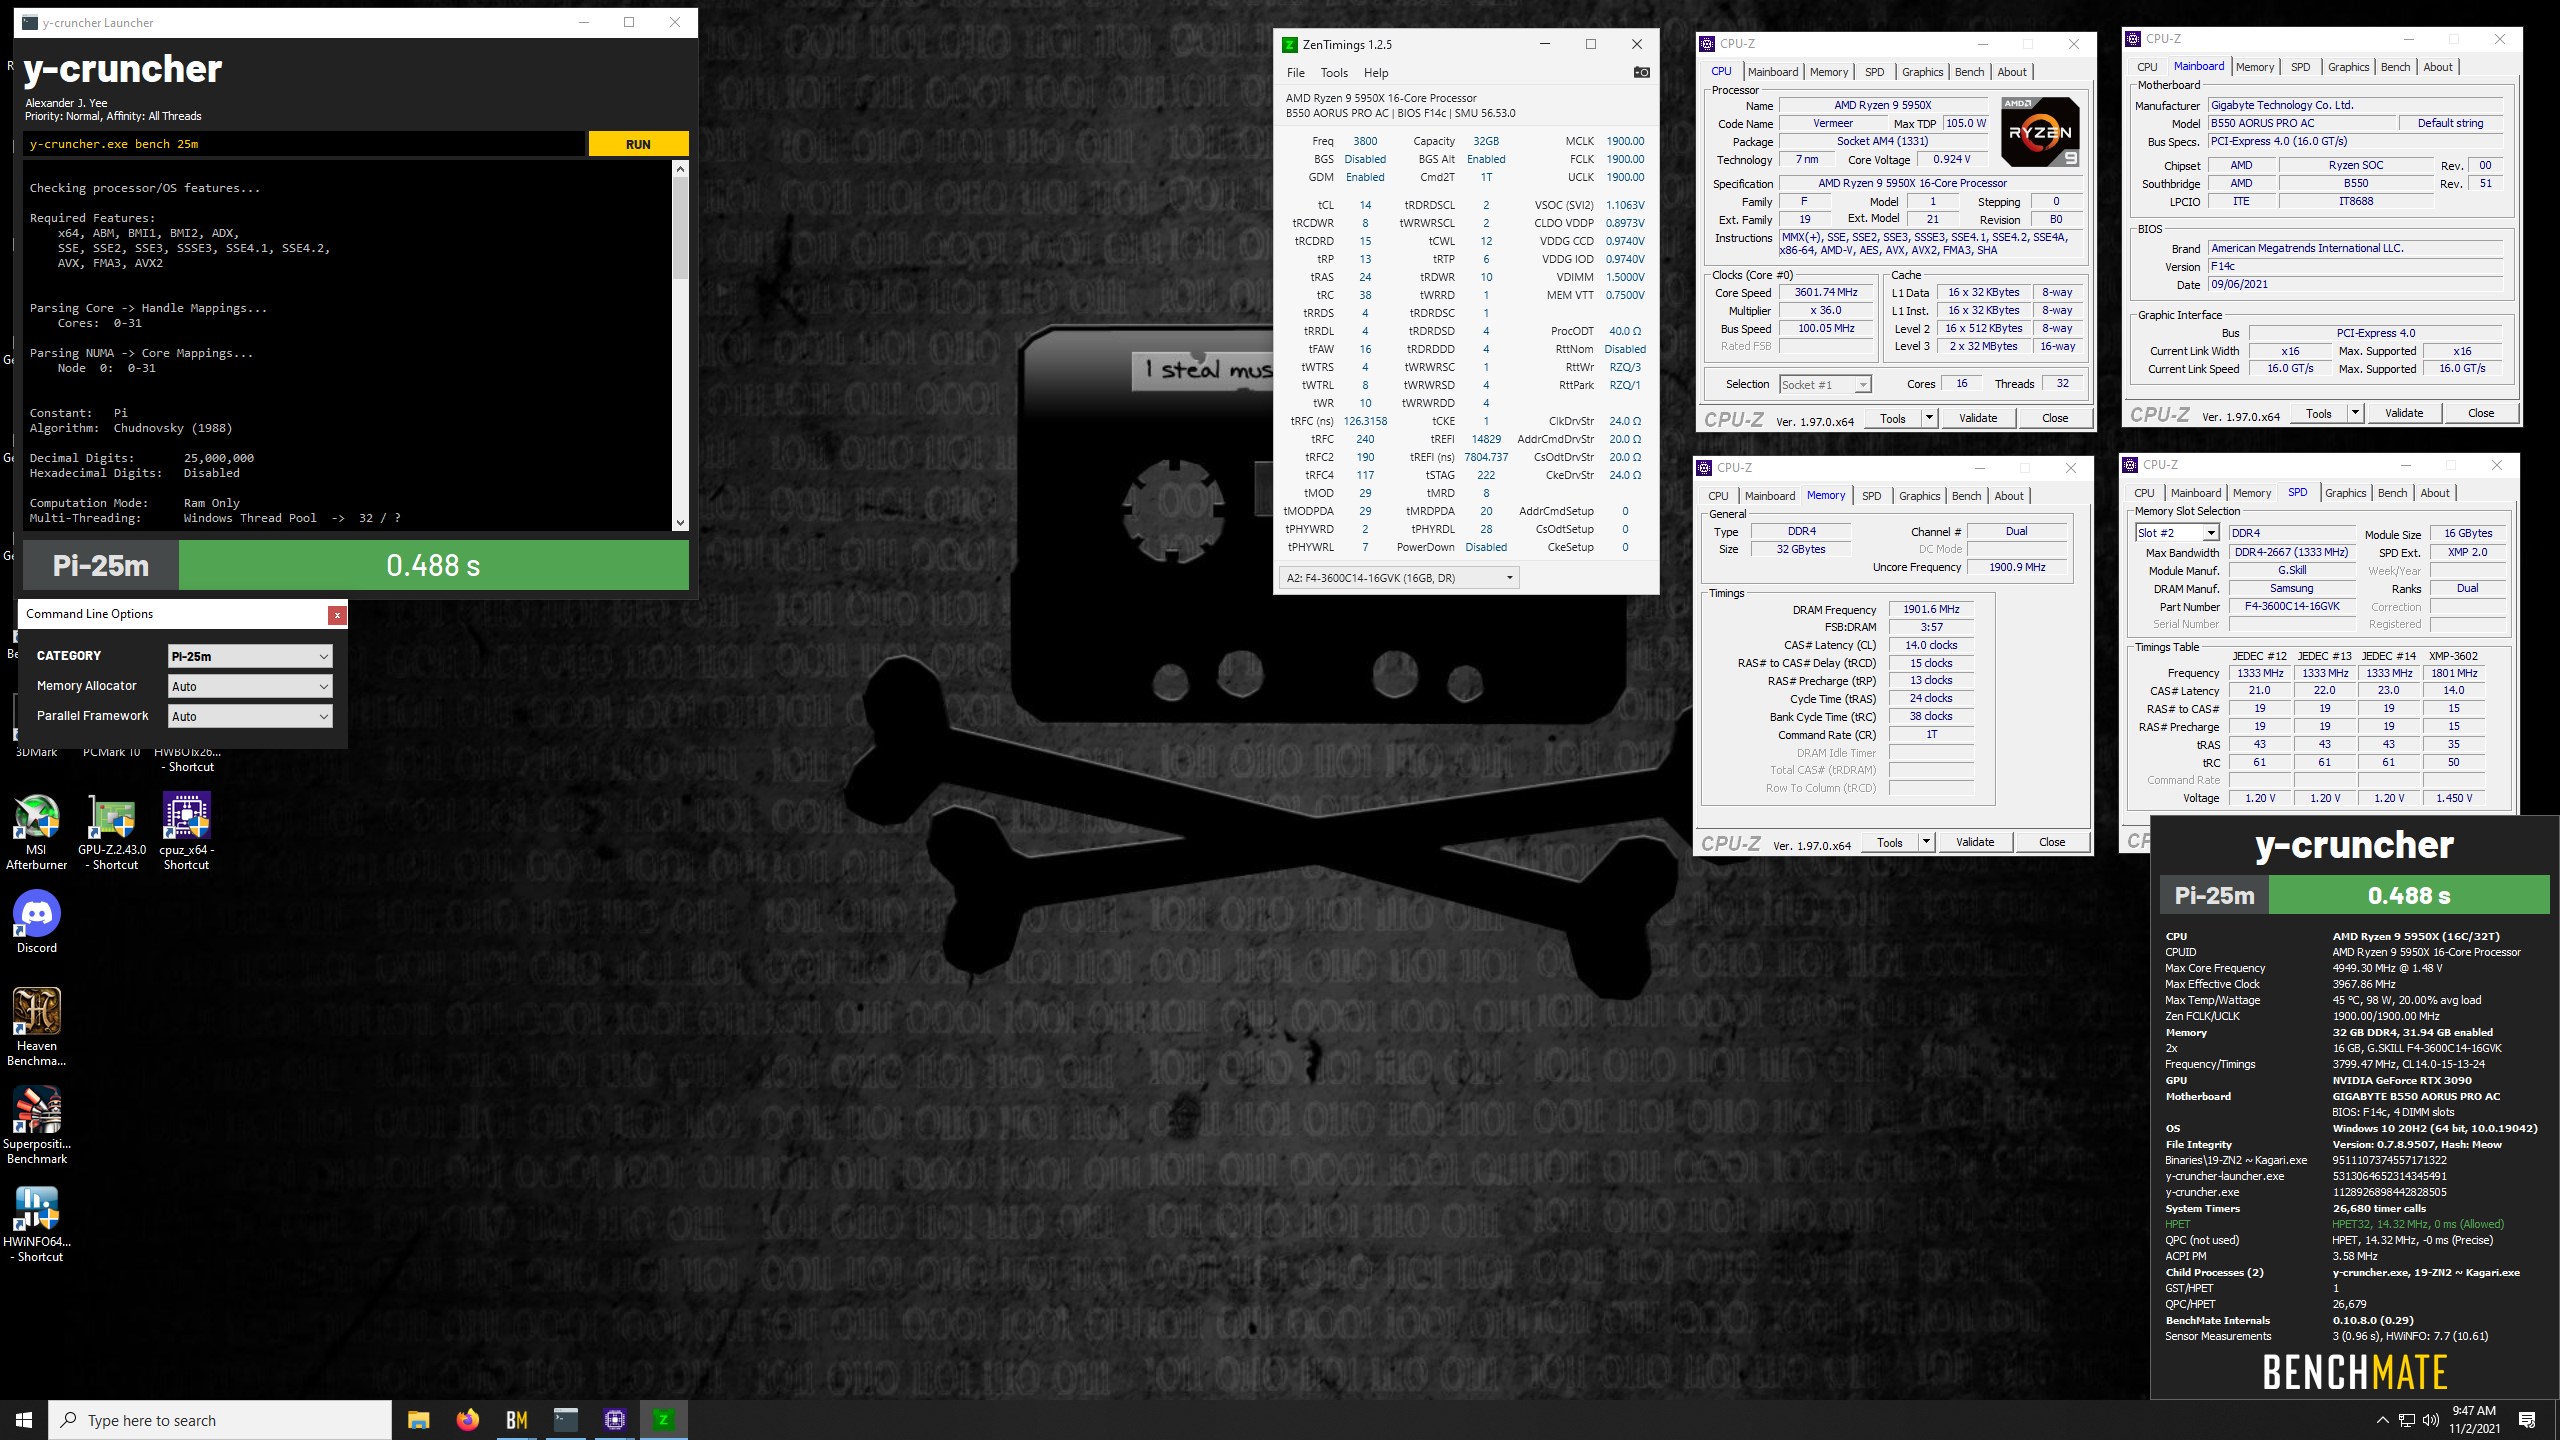Open the Memory Allocator dropdown
Screen dimensions: 2560x1440
(x=250, y=686)
